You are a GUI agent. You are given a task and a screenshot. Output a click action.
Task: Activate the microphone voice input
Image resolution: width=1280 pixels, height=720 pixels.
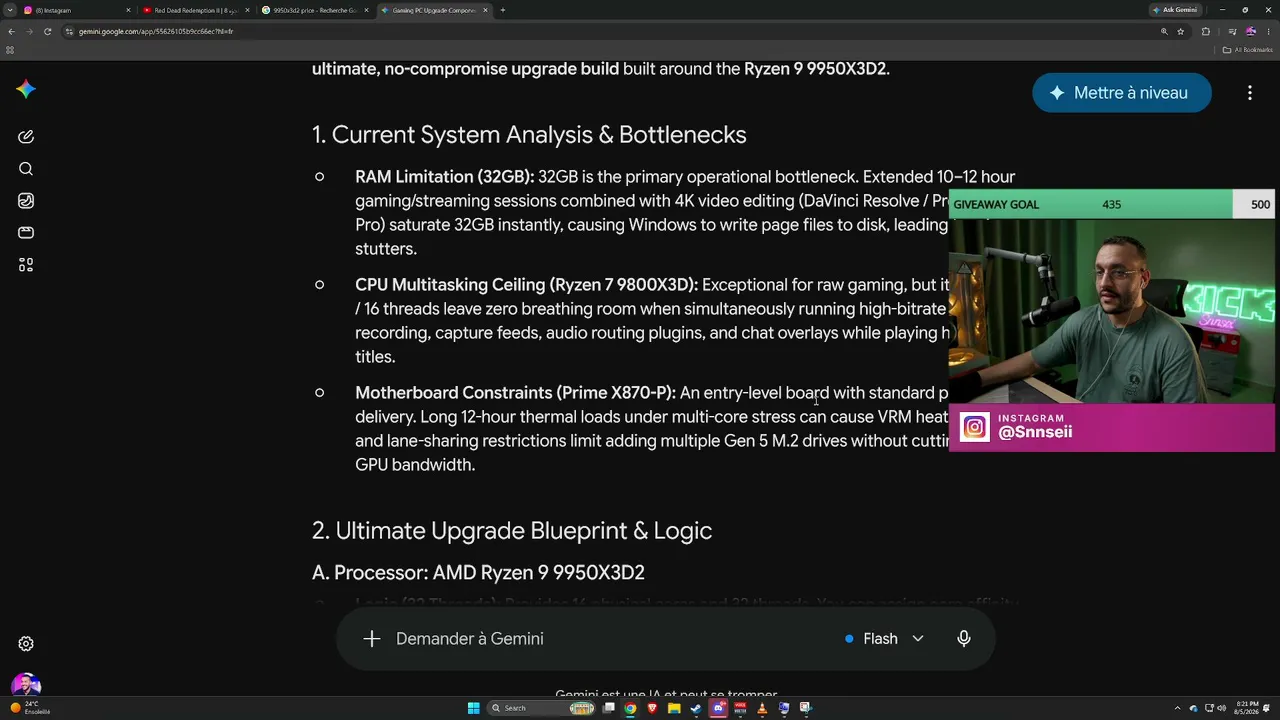click(964, 639)
